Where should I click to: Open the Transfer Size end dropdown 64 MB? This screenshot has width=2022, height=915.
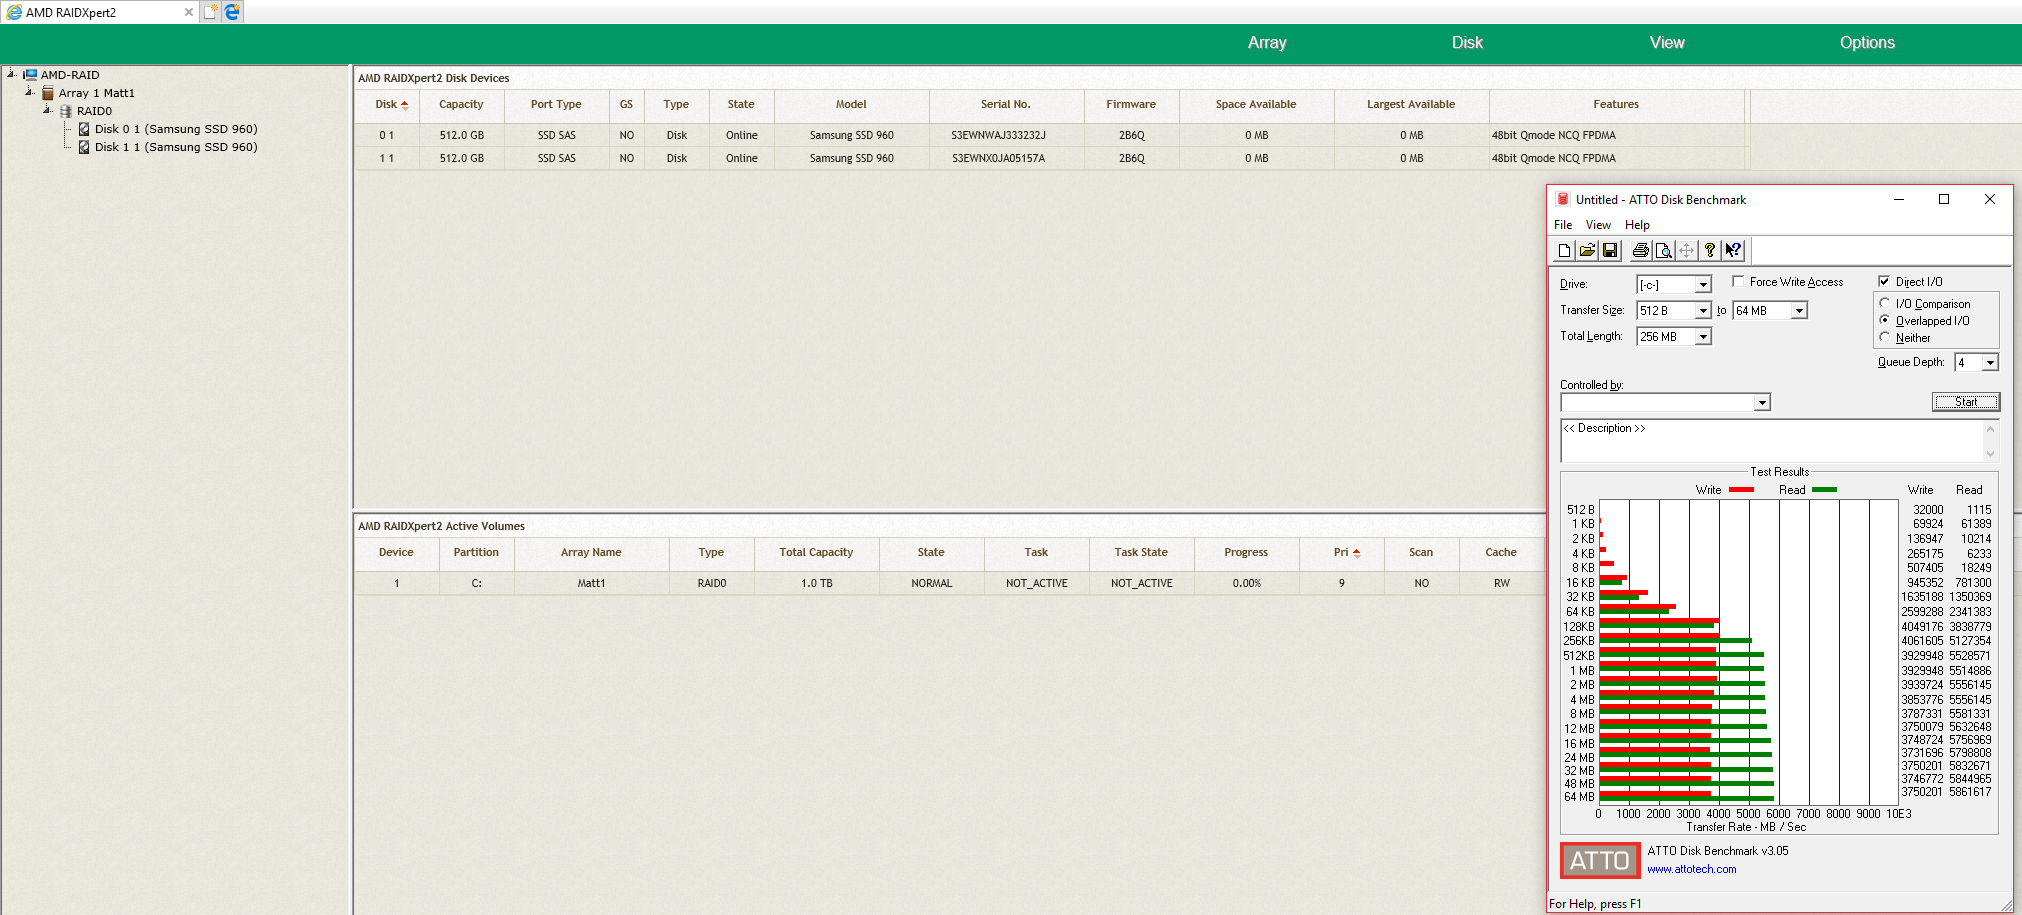(1798, 311)
